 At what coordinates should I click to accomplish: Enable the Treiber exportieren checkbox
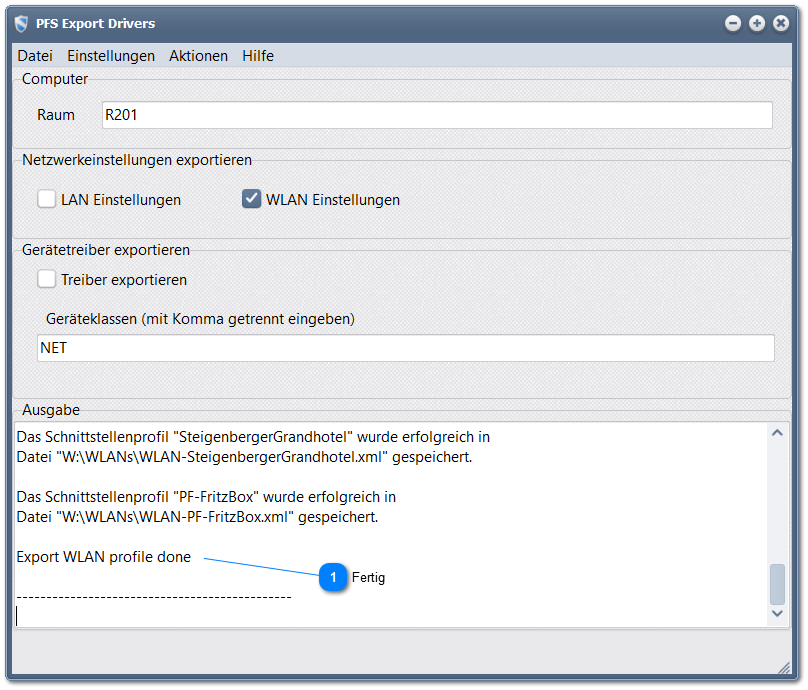tap(46, 279)
